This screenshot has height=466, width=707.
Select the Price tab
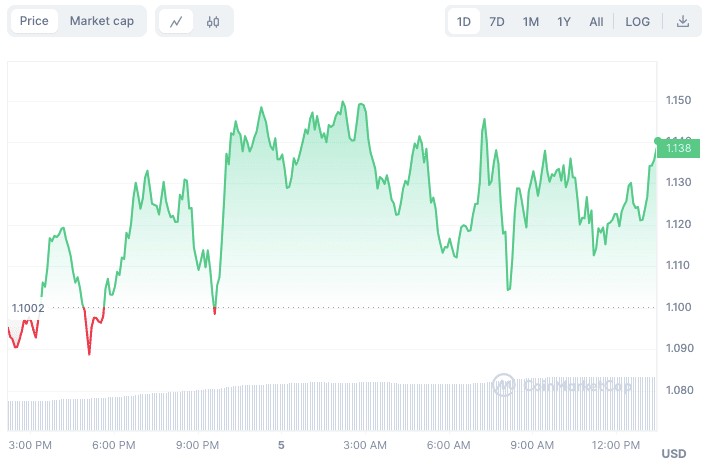coord(34,21)
